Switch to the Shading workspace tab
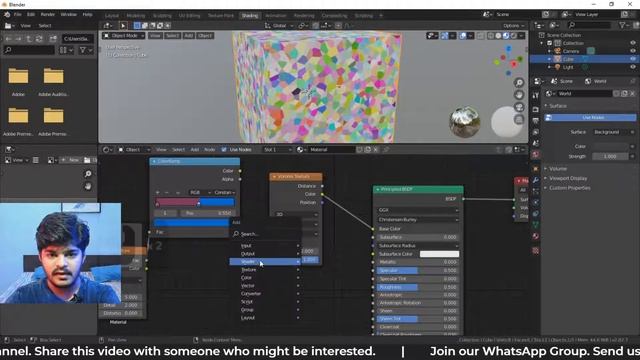The height and width of the screenshot is (360, 640). coord(249,16)
